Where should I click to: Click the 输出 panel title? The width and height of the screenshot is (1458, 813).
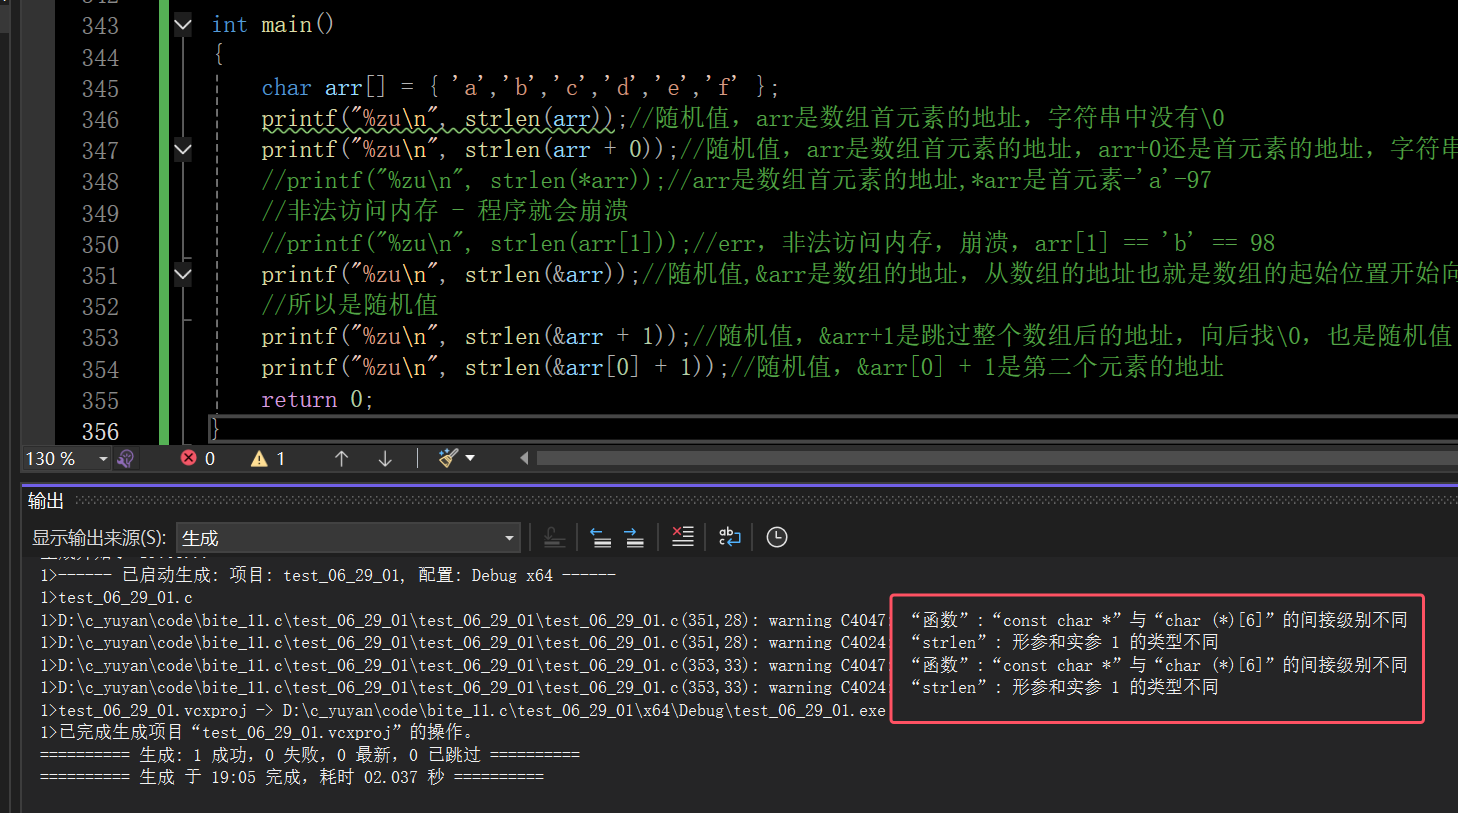[x=46, y=501]
